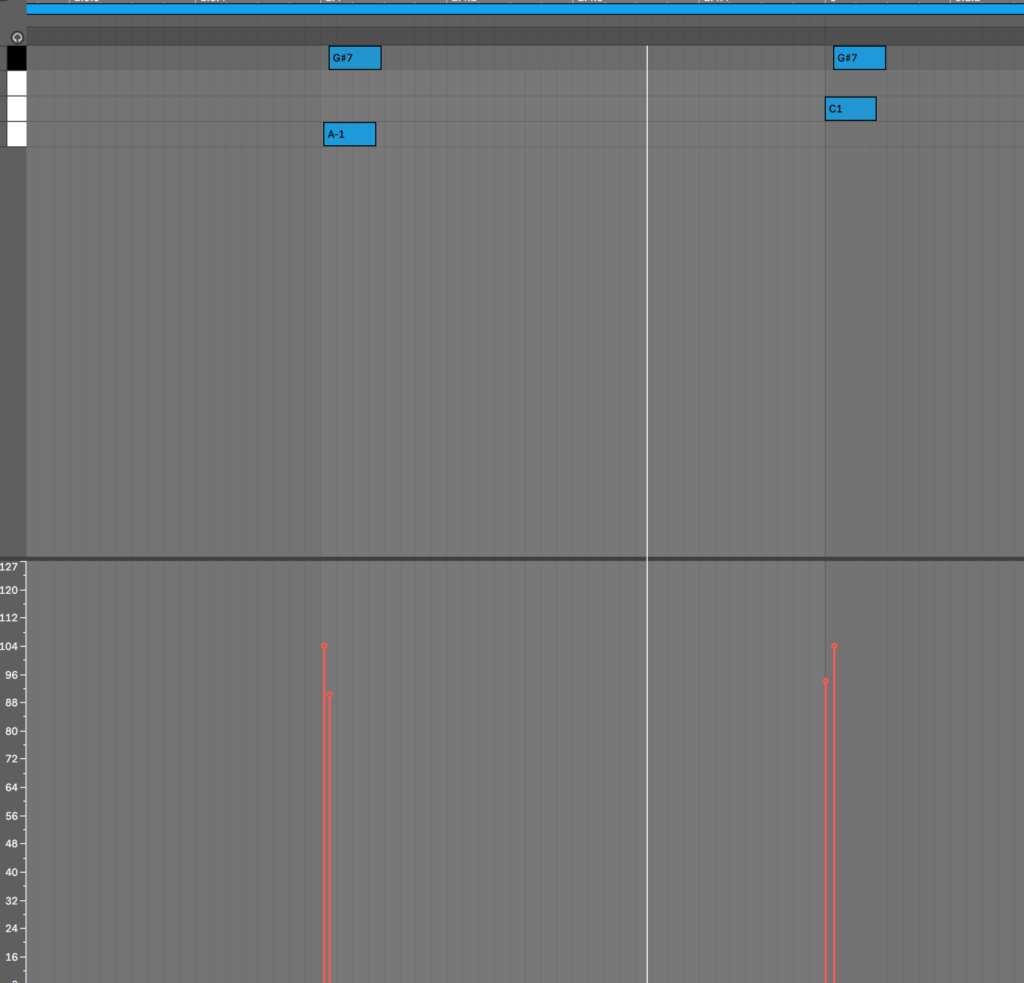
Task: Click the 127 label on velocity scale
Action: coord(9,567)
